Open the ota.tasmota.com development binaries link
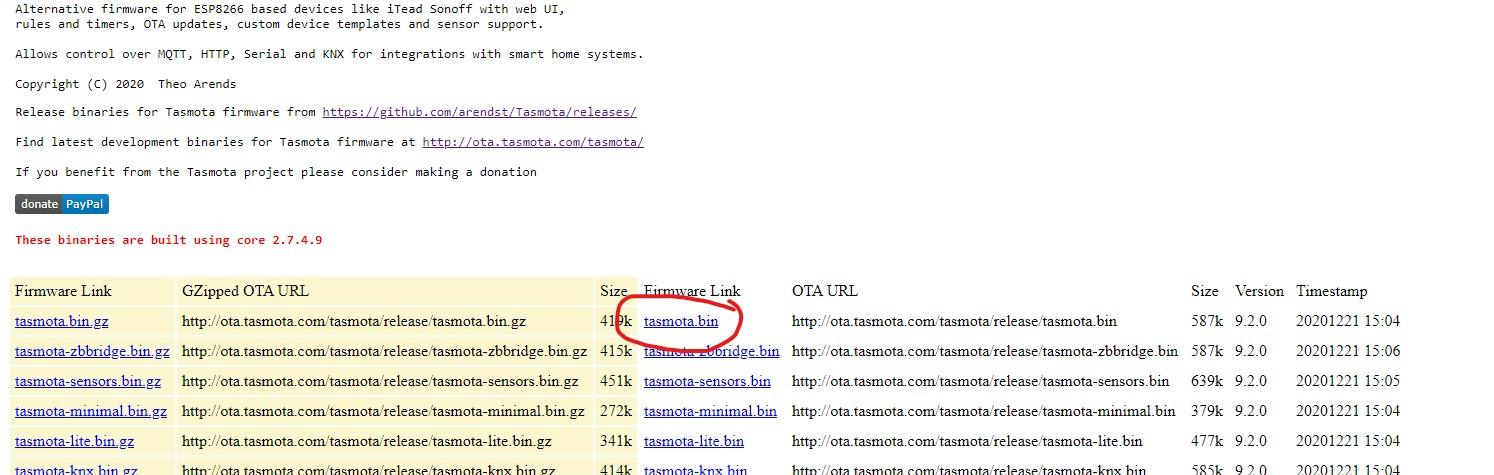Screen dimensions: 1494x475 pos(533,142)
